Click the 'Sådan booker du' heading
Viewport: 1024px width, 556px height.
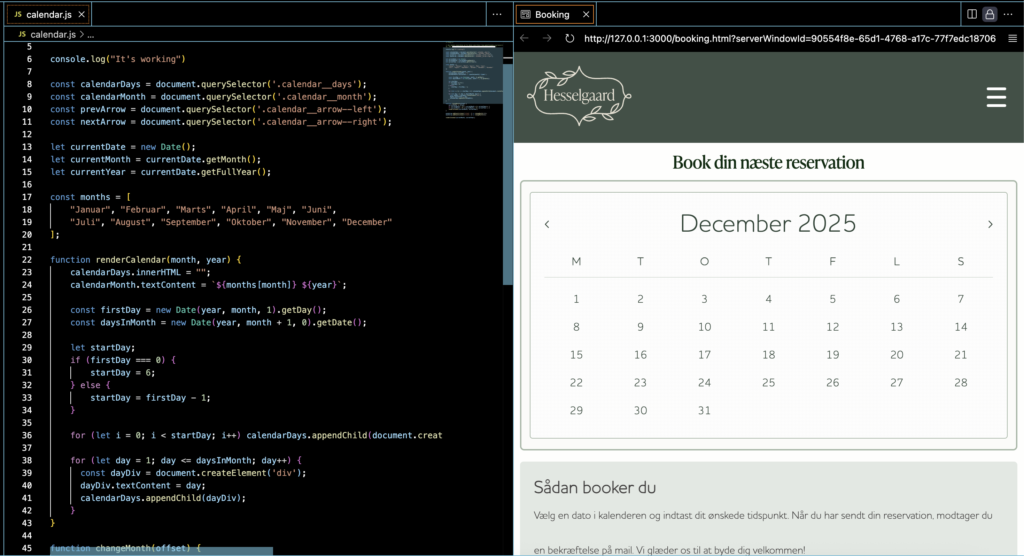(x=594, y=488)
